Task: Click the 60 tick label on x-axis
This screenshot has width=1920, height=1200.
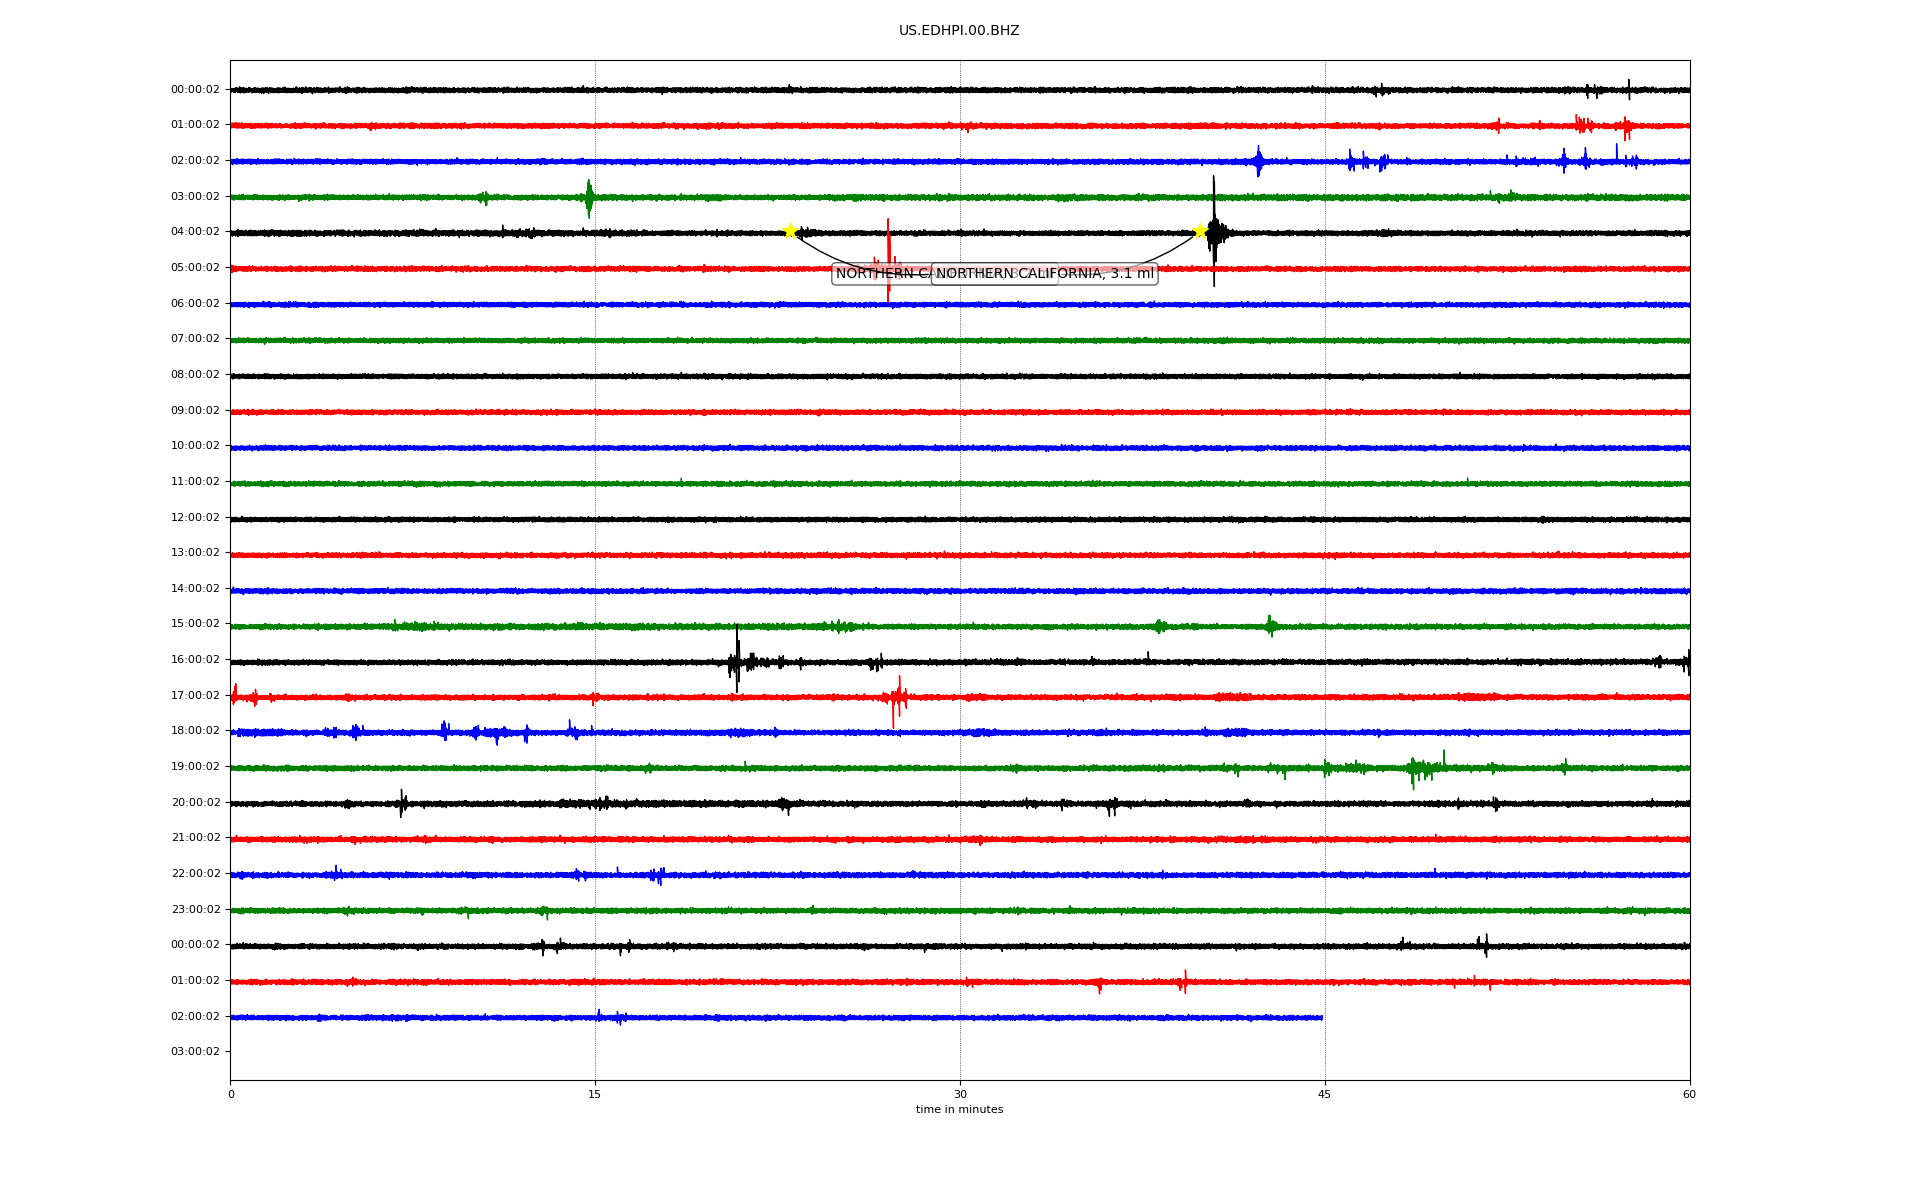Action: pyautogui.click(x=1689, y=1094)
